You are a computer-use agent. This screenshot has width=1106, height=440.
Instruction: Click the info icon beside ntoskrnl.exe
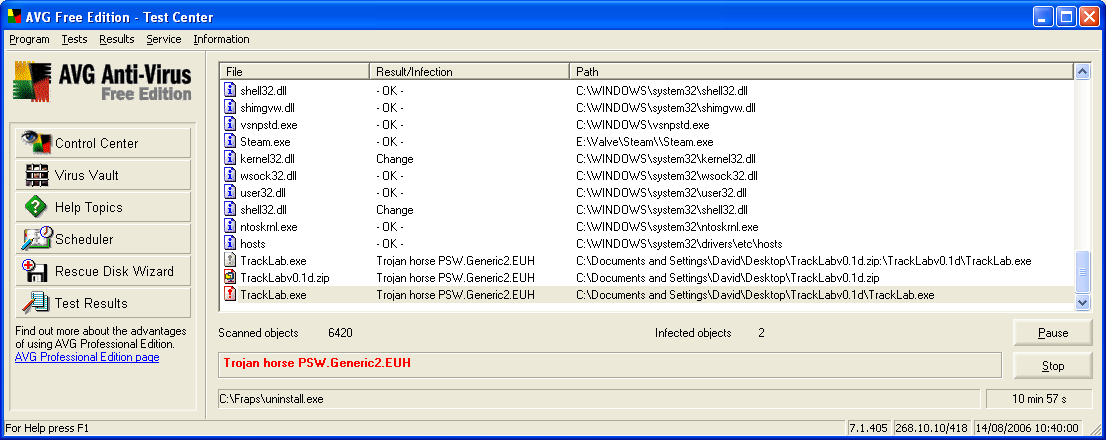[x=230, y=226]
